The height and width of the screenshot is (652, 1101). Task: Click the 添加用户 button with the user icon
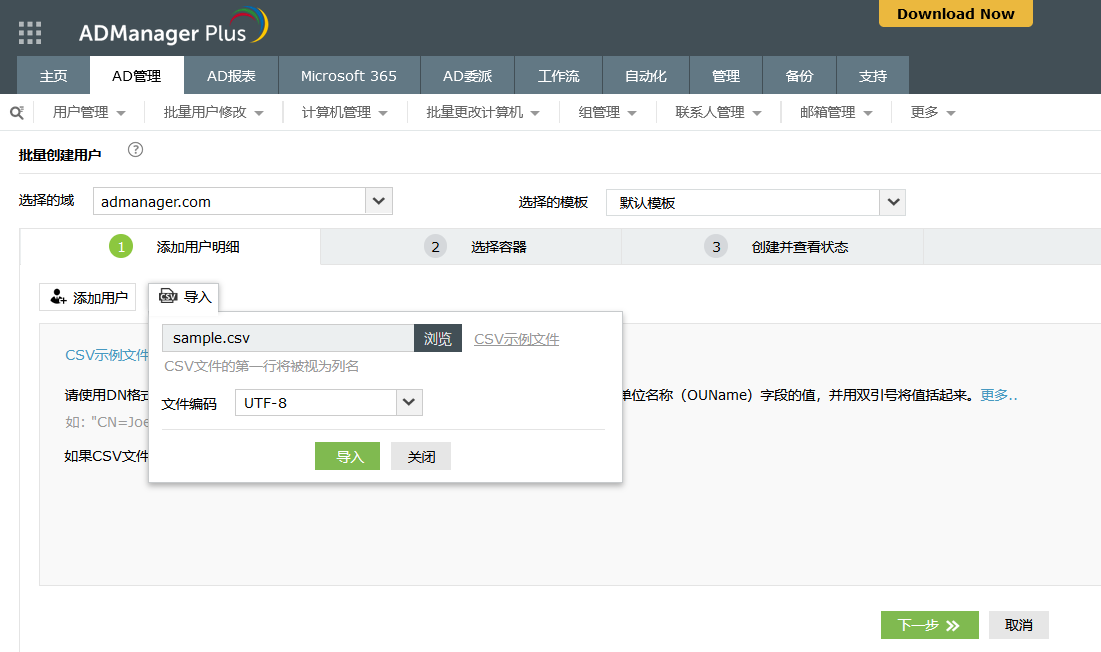89,298
